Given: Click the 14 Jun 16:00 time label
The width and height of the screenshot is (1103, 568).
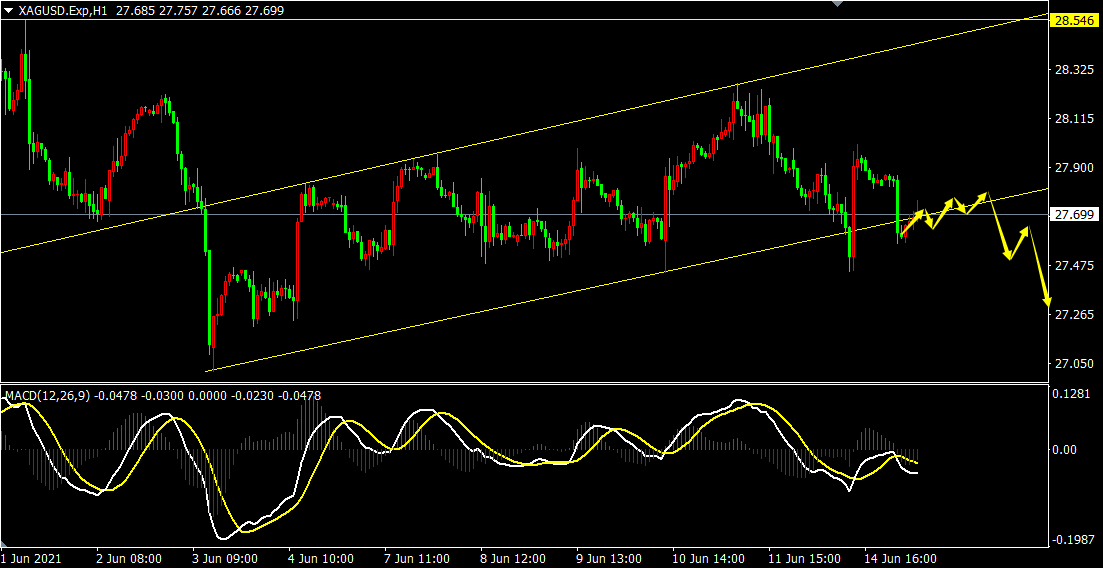Looking at the screenshot, I should (x=902, y=559).
